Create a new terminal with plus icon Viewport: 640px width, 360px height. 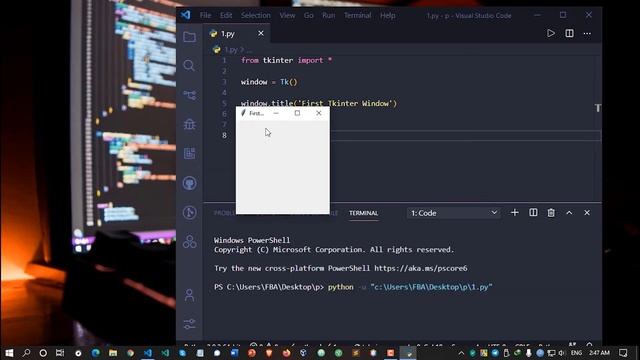click(x=515, y=213)
